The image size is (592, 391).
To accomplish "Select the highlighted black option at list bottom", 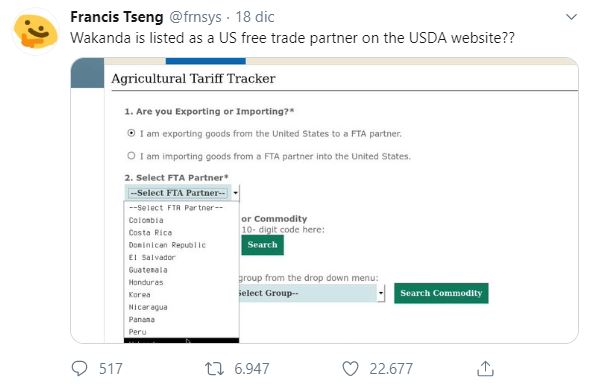I will click(x=181, y=341).
